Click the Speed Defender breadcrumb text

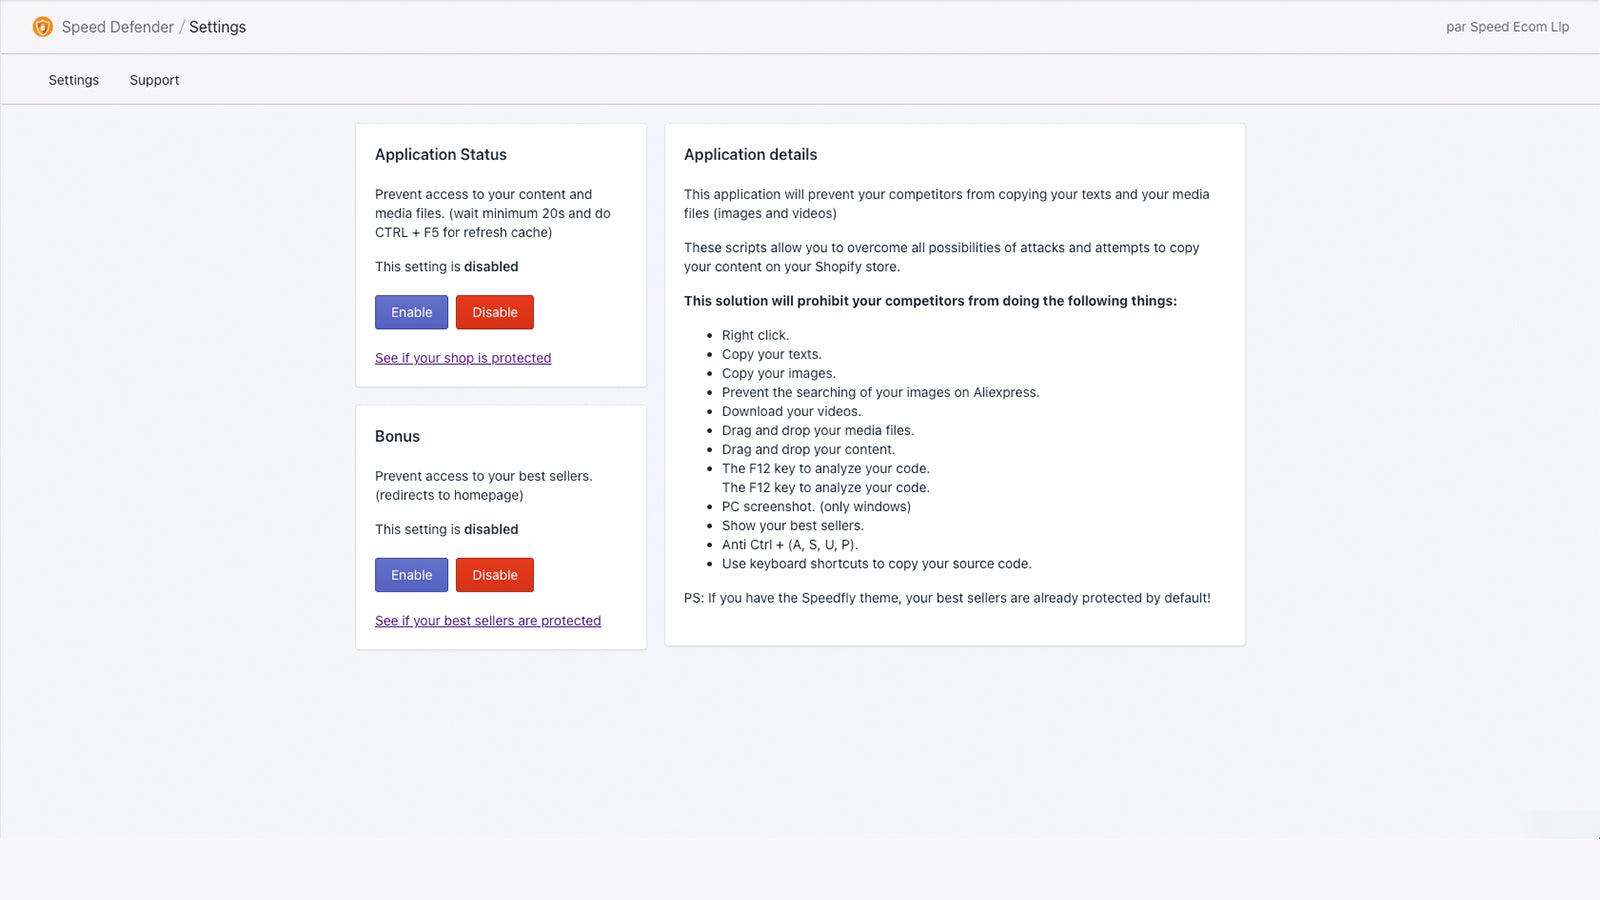click(x=117, y=27)
